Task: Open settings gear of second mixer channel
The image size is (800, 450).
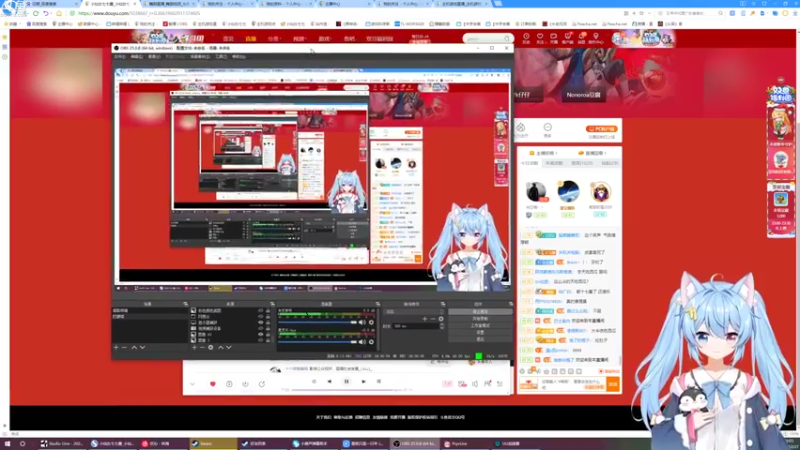Action: point(371,342)
